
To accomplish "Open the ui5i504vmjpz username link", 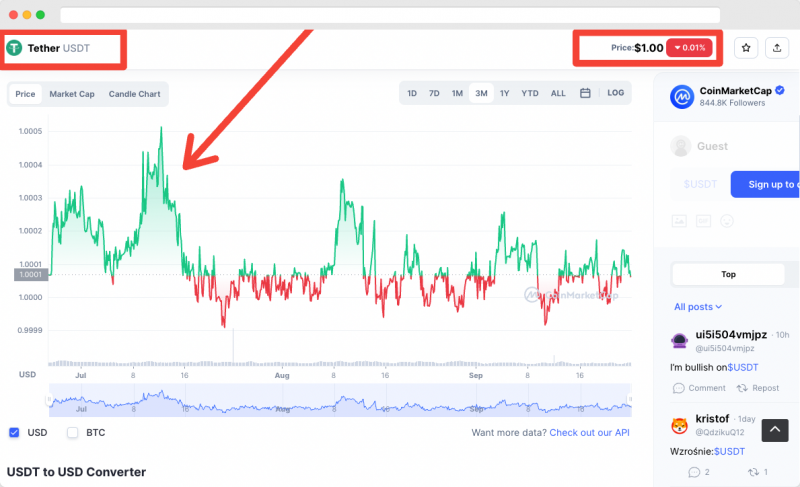I will pyautogui.click(x=731, y=335).
